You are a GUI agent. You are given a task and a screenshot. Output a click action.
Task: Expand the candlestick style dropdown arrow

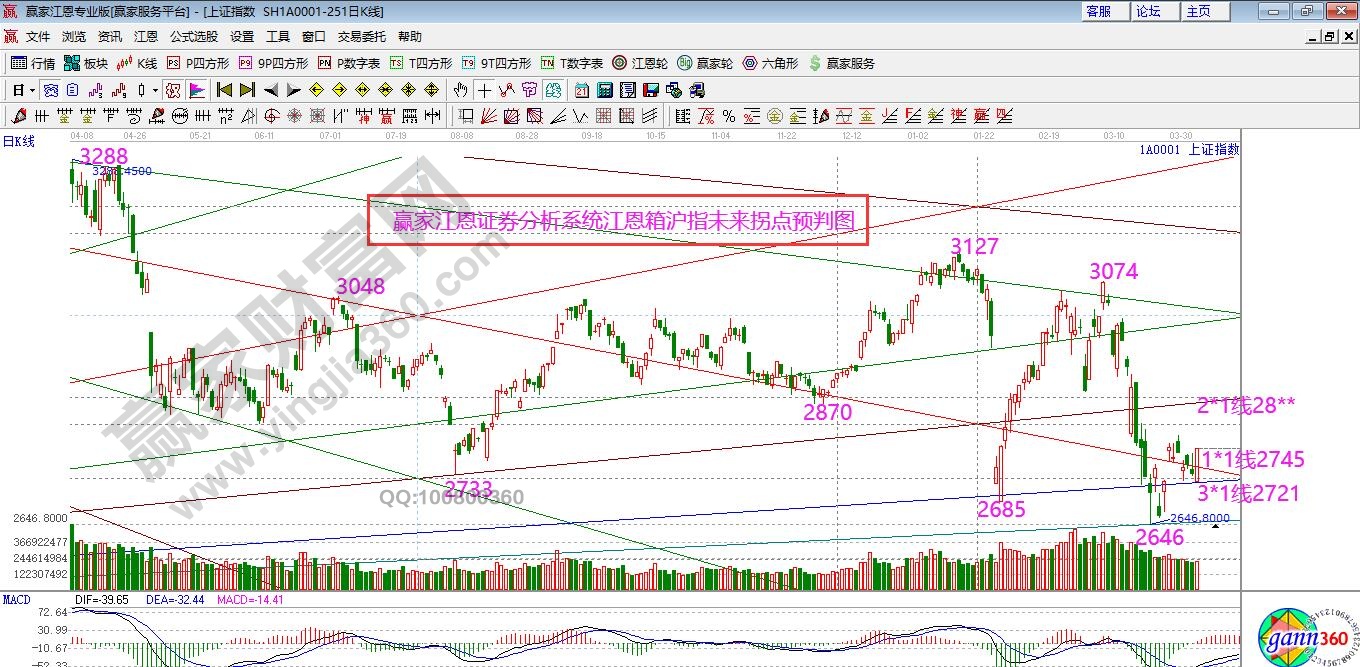156,90
